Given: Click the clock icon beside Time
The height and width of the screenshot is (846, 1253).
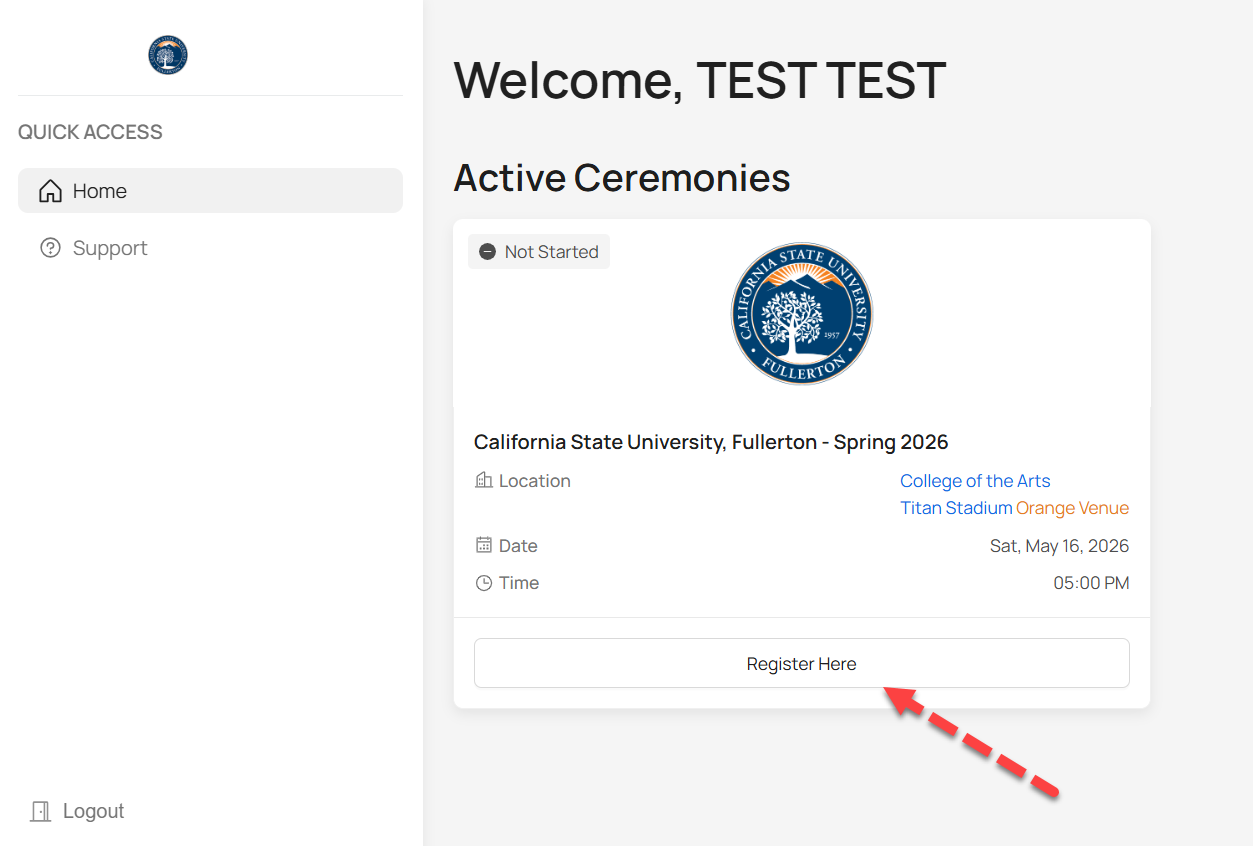Looking at the screenshot, I should click(483, 582).
